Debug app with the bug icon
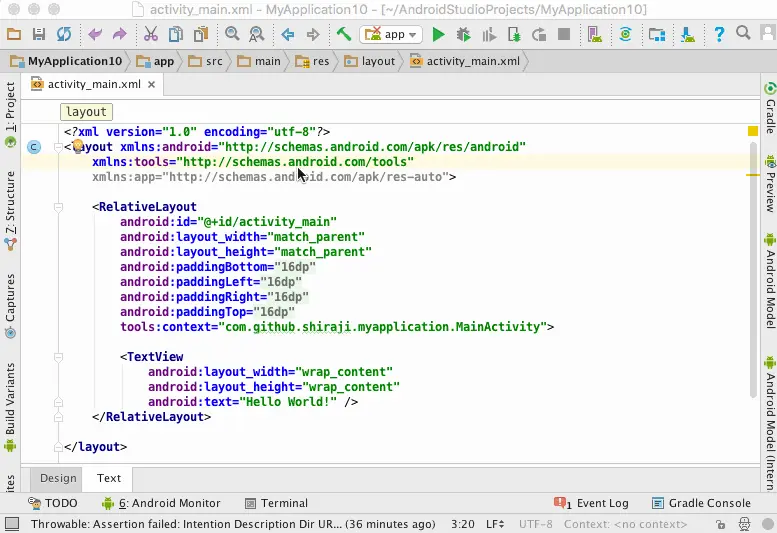The image size is (777, 533). 463,34
